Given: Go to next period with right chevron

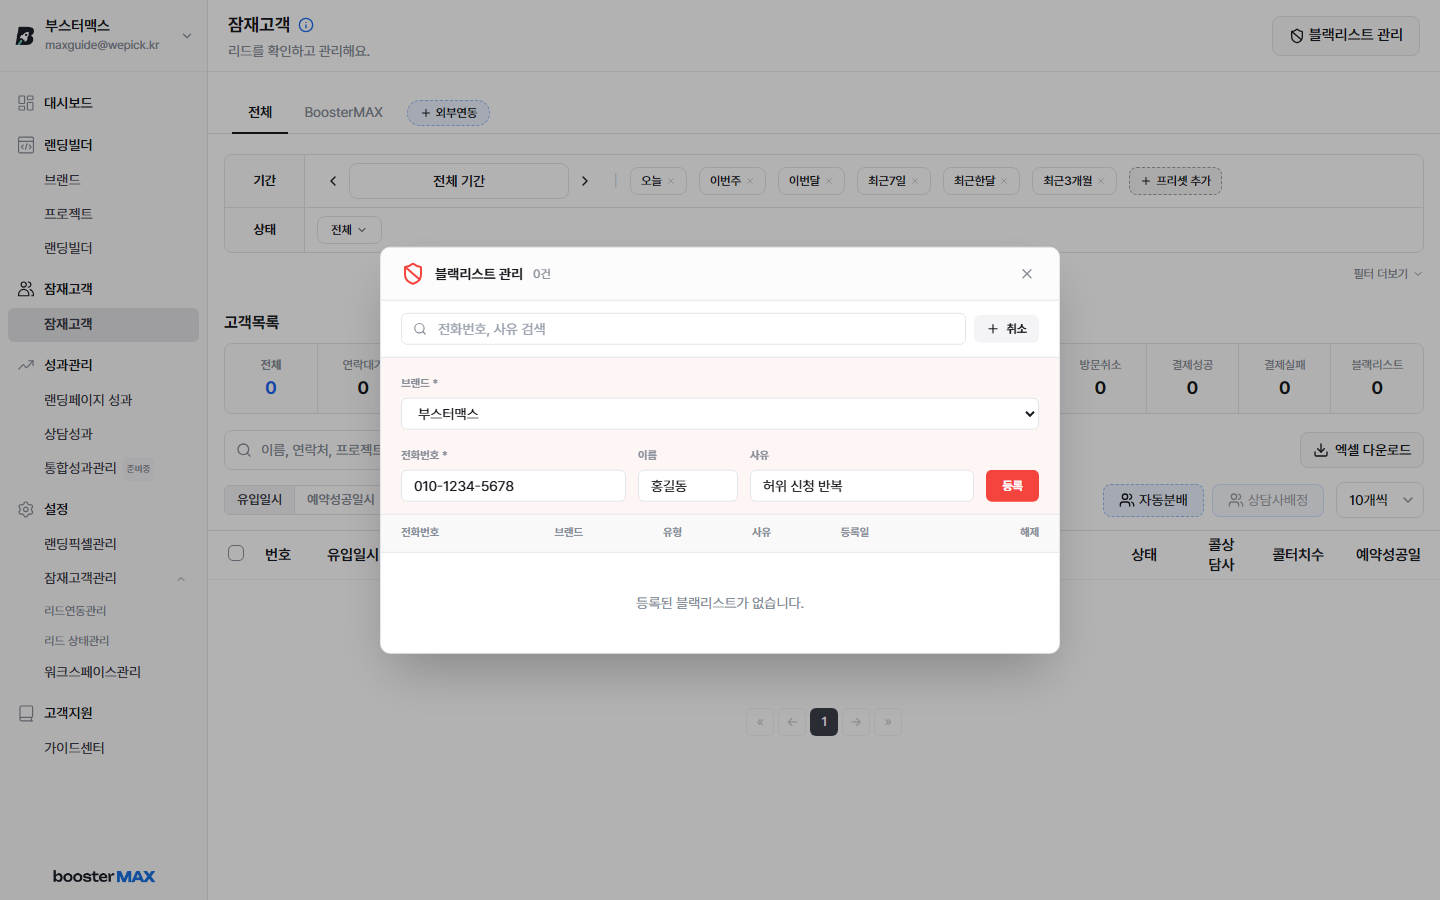Looking at the screenshot, I should [585, 181].
